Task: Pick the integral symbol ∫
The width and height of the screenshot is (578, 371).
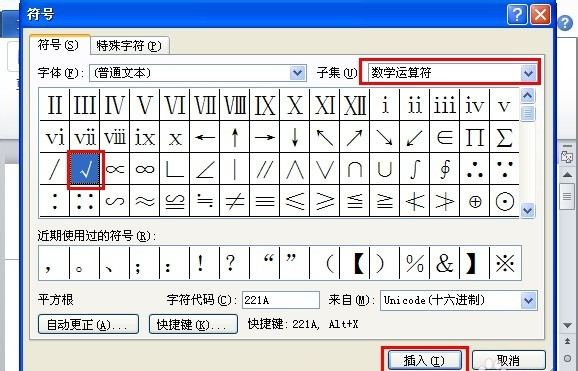Action: 415,169
